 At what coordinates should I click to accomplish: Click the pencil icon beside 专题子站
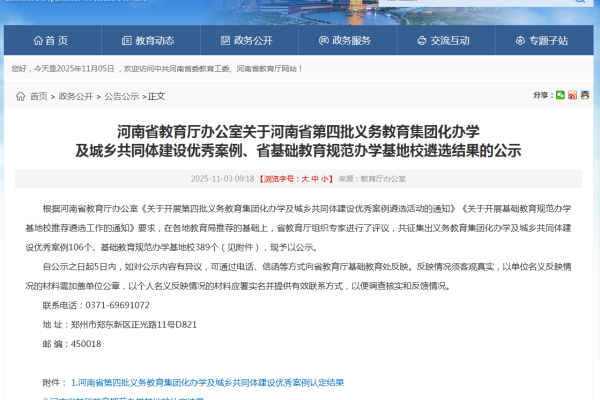click(522, 41)
